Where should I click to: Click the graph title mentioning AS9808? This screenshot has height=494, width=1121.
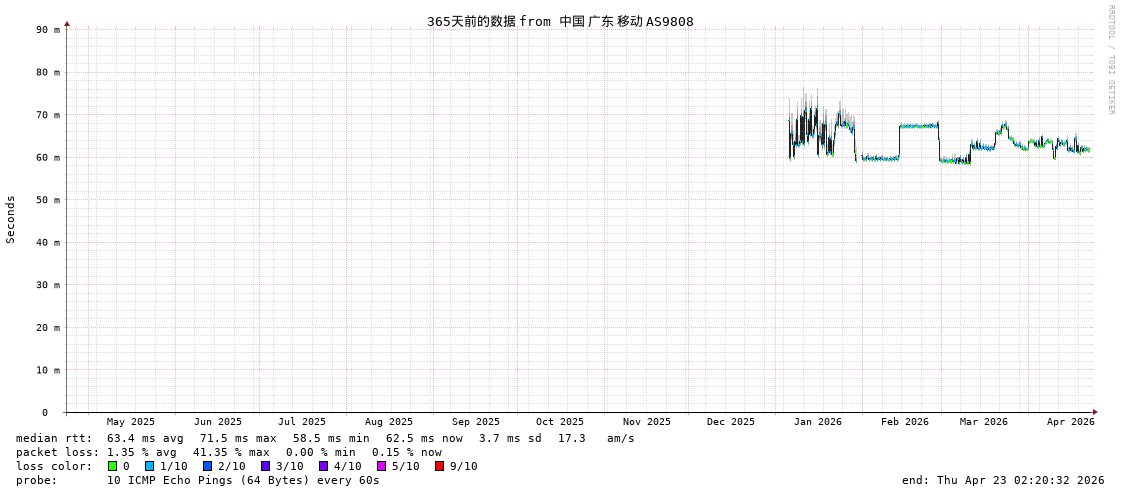click(x=560, y=21)
